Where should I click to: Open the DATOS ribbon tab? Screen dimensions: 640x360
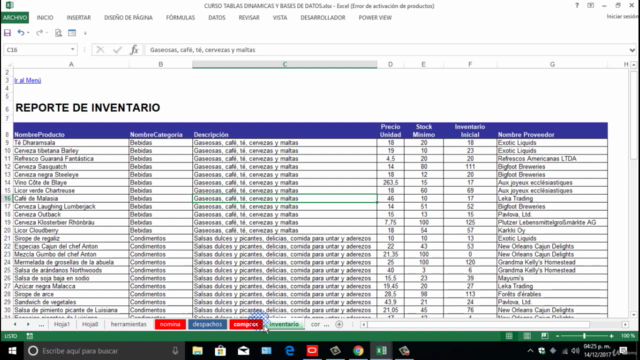coord(217,18)
